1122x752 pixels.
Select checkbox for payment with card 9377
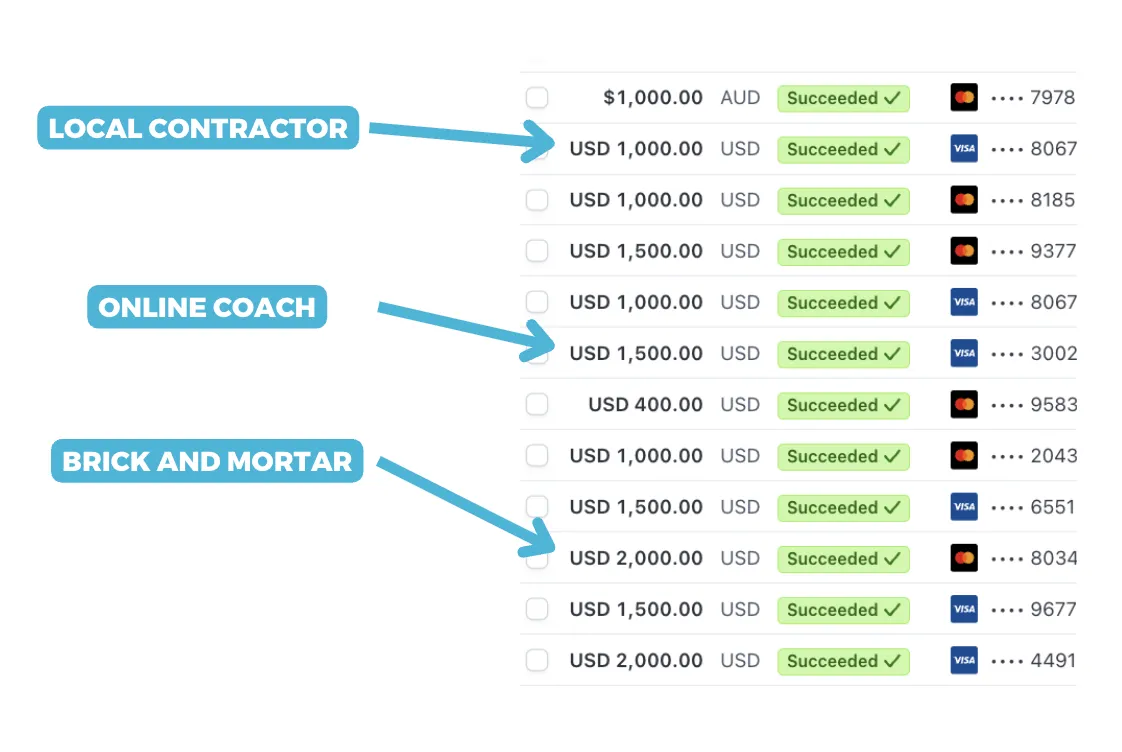[537, 250]
